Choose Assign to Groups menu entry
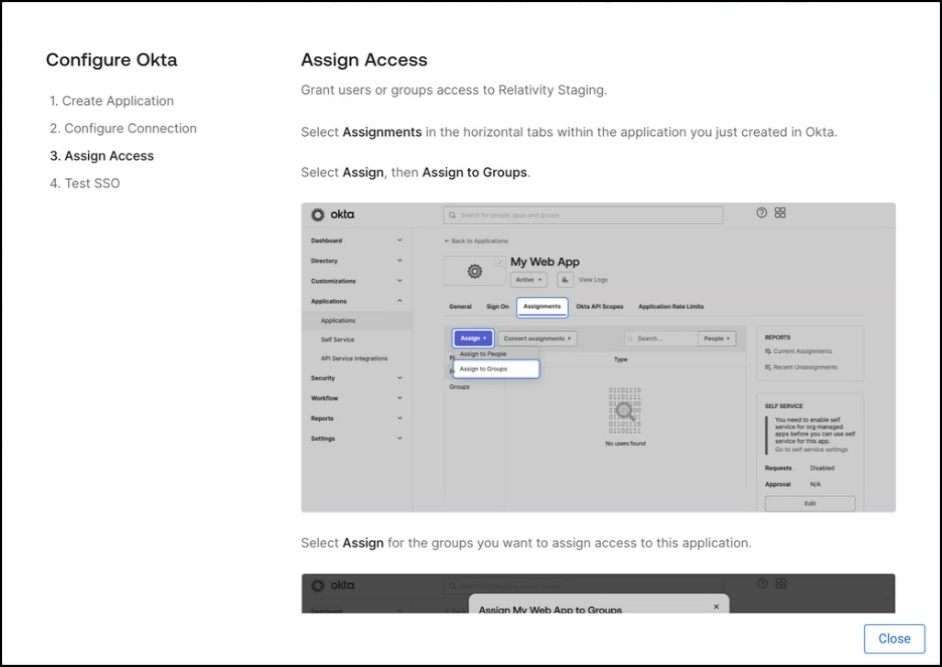The width and height of the screenshot is (942, 667). (496, 369)
